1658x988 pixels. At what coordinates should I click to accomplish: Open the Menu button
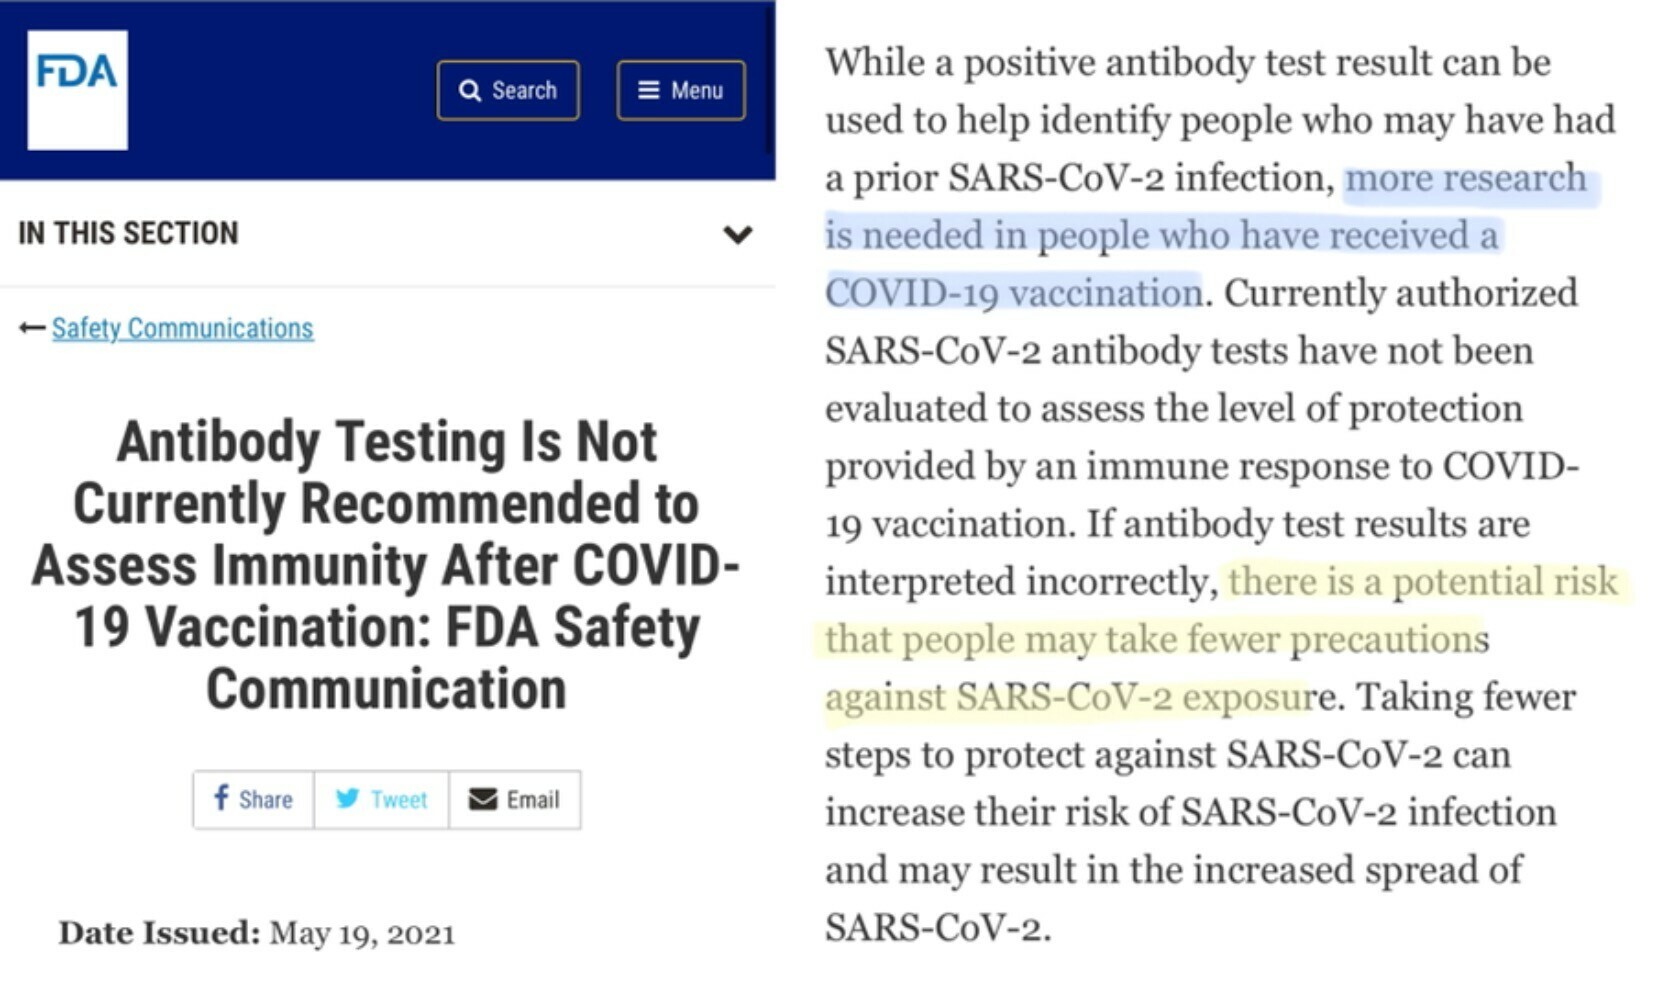coord(681,91)
